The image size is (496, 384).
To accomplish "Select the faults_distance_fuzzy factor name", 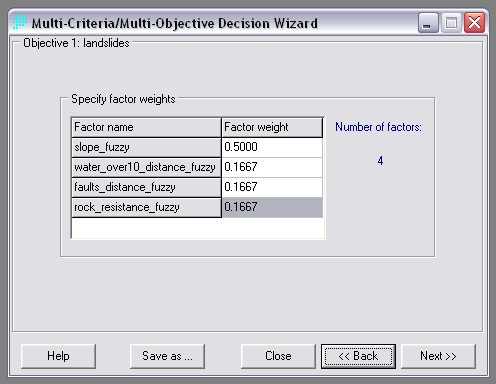I will 146,187.
